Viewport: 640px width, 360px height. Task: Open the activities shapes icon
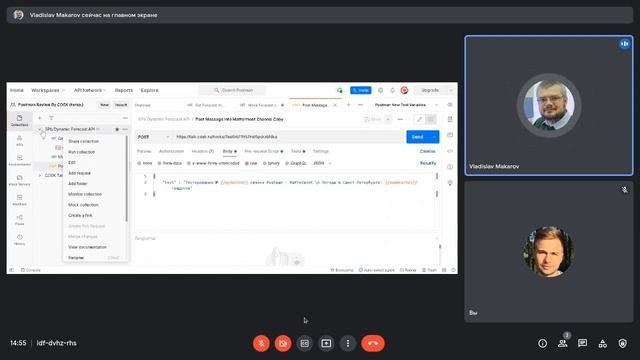(602, 343)
